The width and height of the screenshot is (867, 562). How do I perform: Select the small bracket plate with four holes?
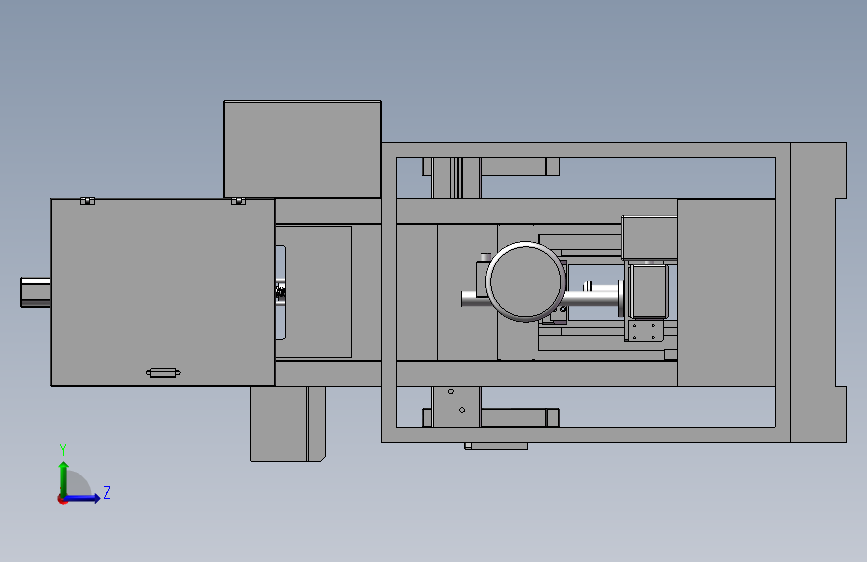644,331
